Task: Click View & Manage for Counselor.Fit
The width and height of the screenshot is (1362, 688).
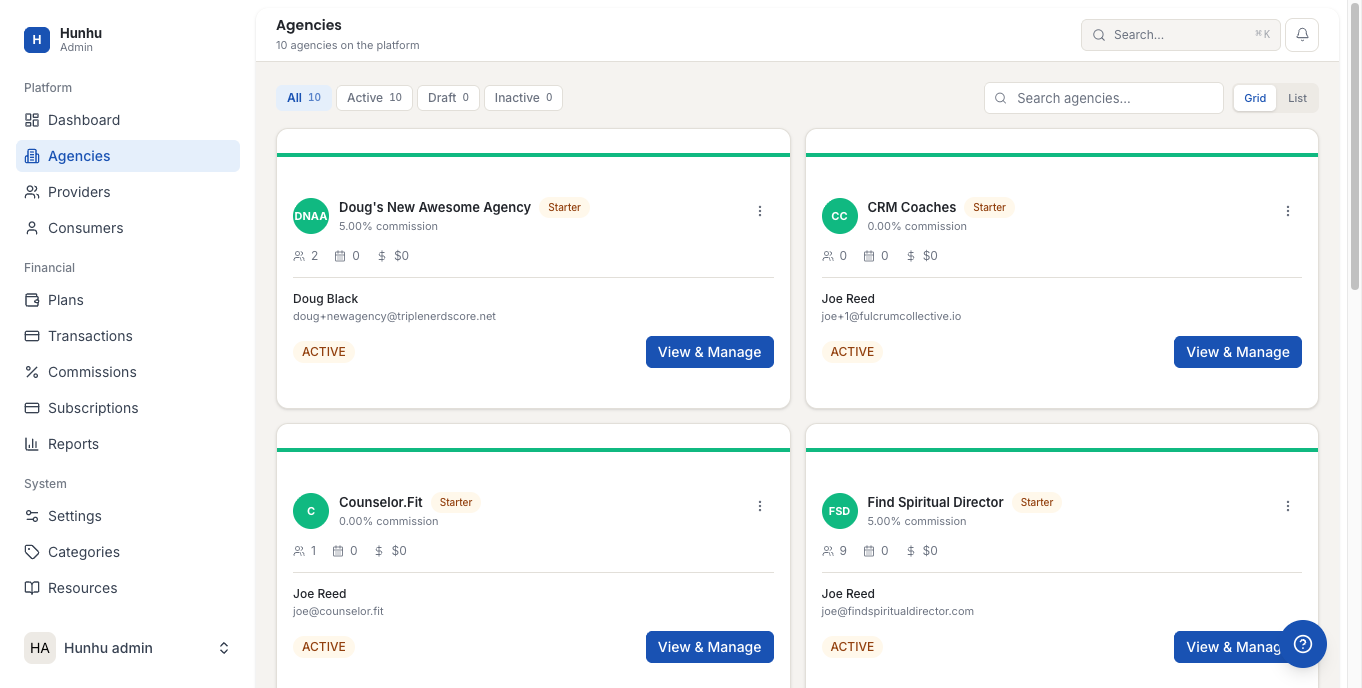Action: click(x=710, y=647)
